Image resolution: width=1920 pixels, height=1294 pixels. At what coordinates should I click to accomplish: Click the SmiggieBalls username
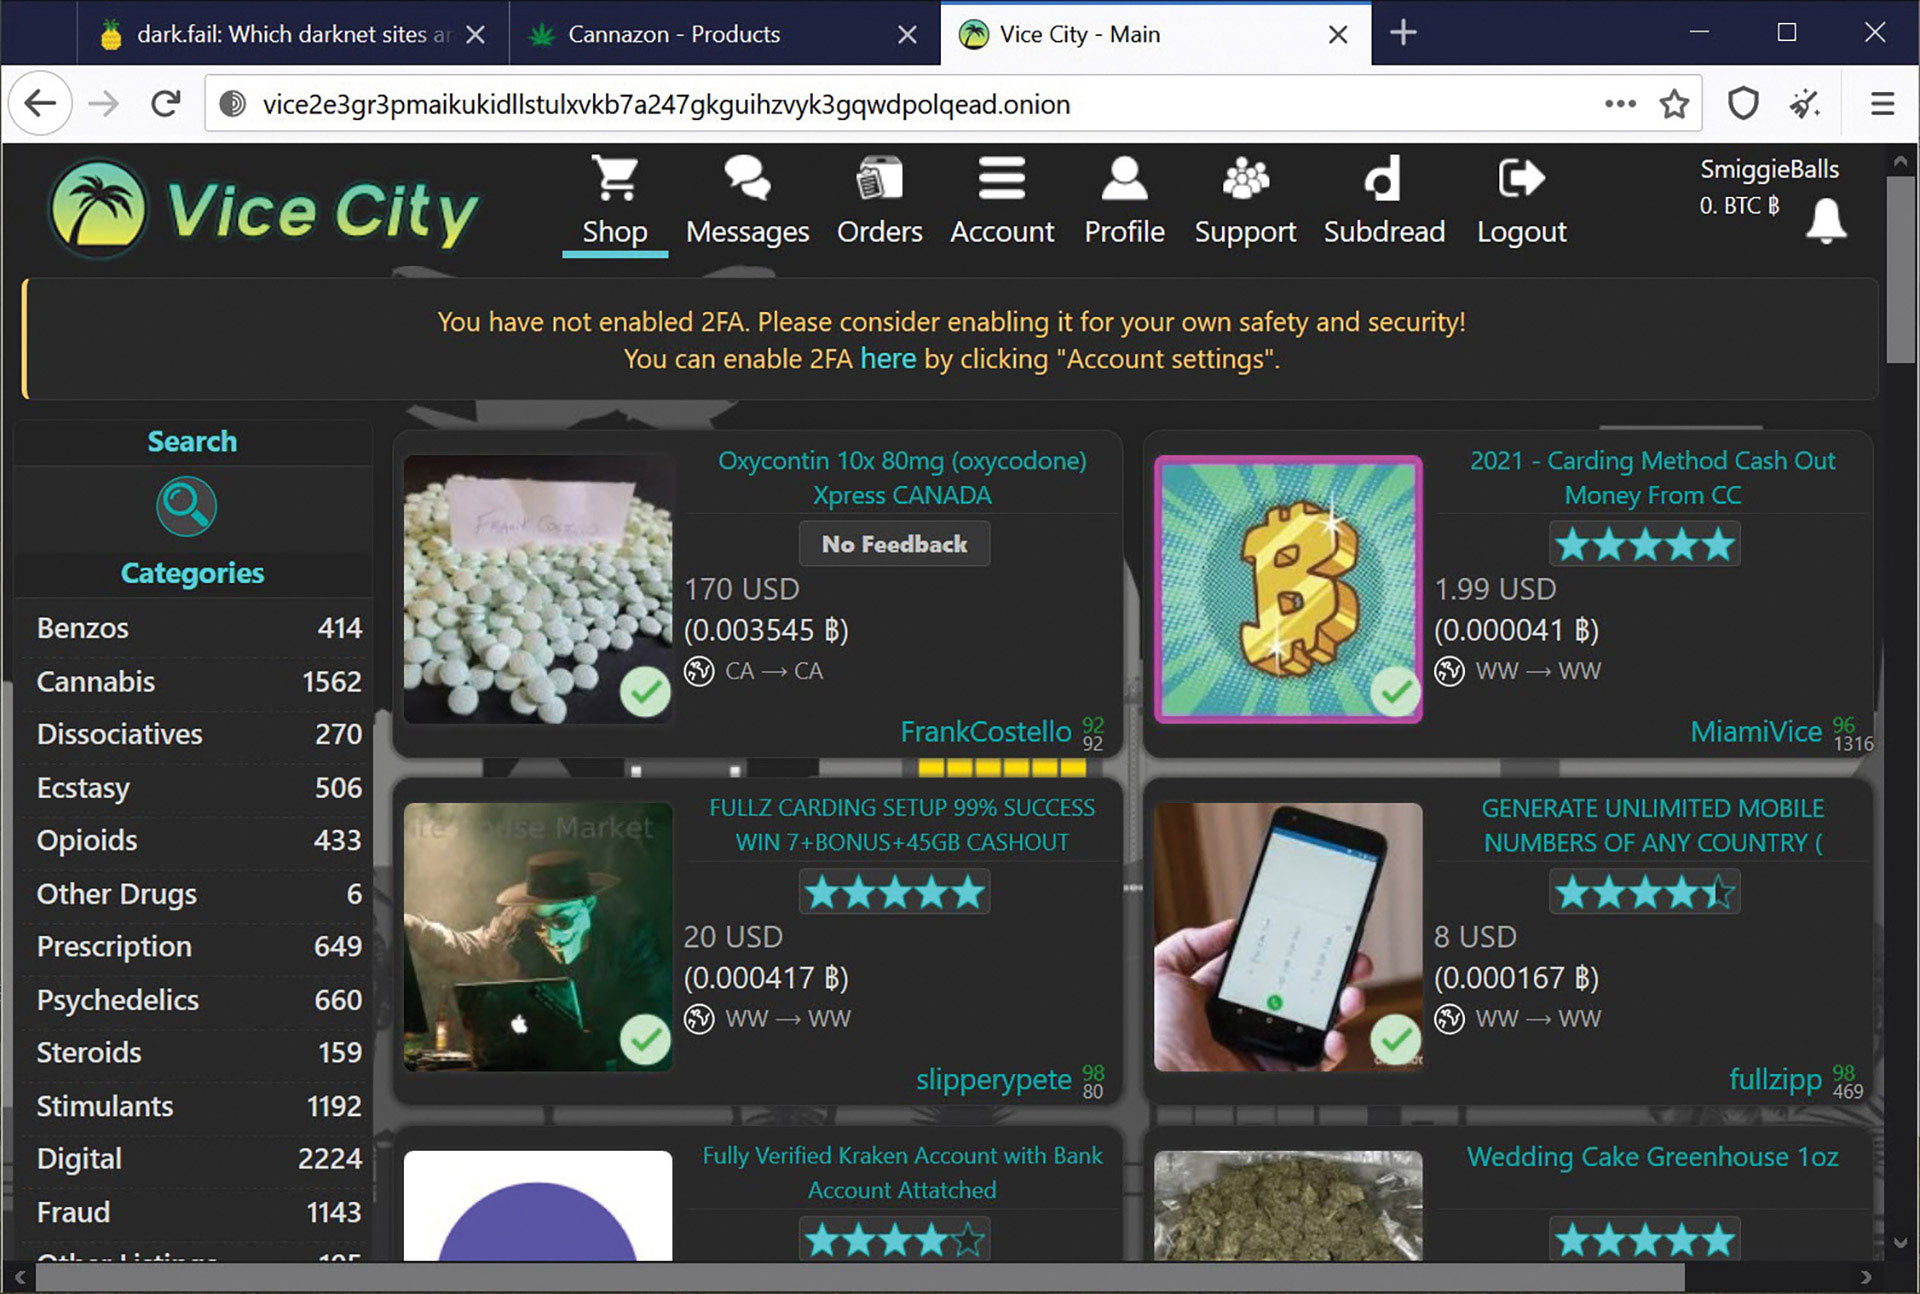click(x=1769, y=169)
